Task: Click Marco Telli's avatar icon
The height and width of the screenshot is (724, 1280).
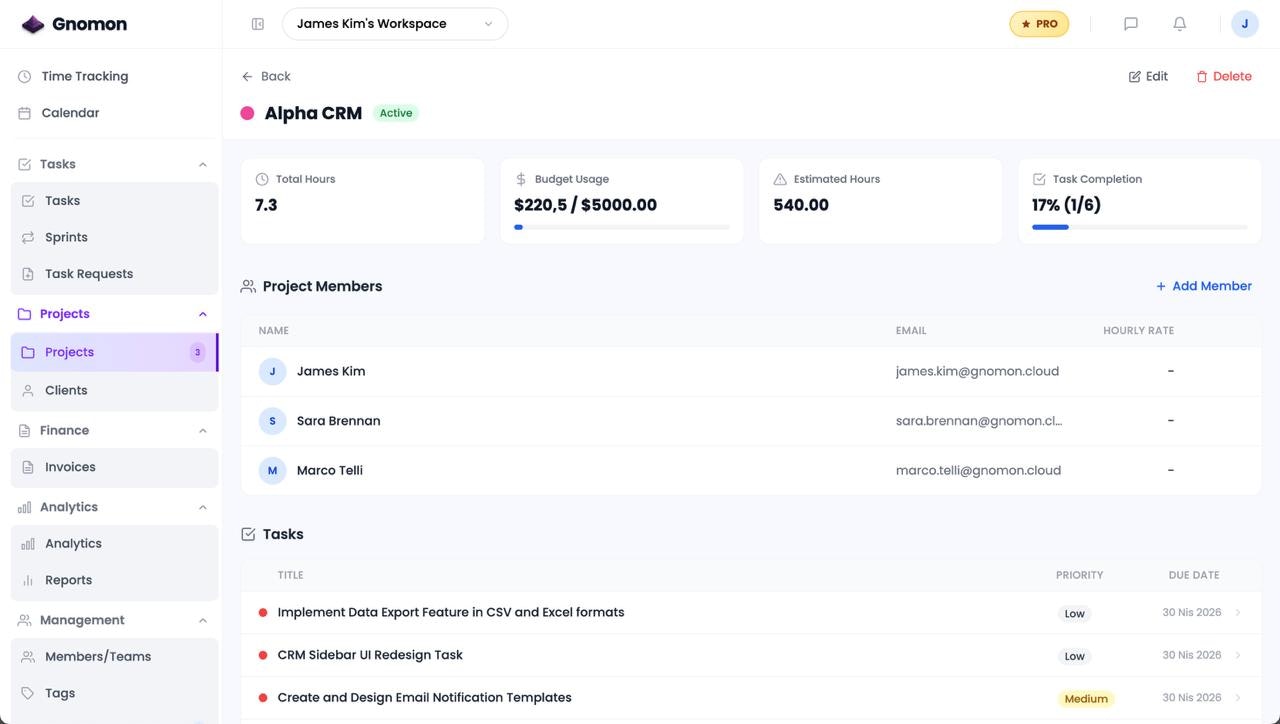Action: pyautogui.click(x=272, y=470)
